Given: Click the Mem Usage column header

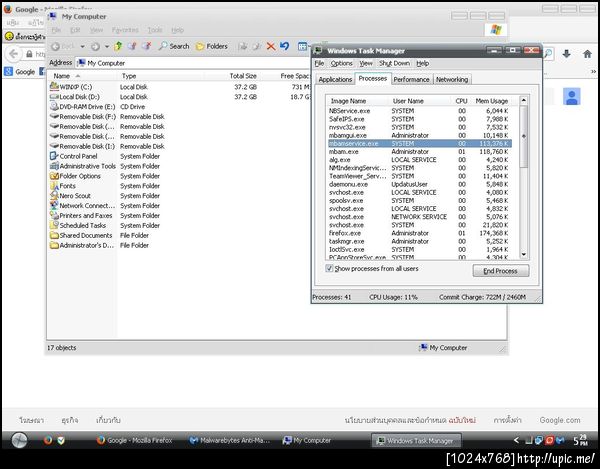Looking at the screenshot, I should click(x=494, y=101).
